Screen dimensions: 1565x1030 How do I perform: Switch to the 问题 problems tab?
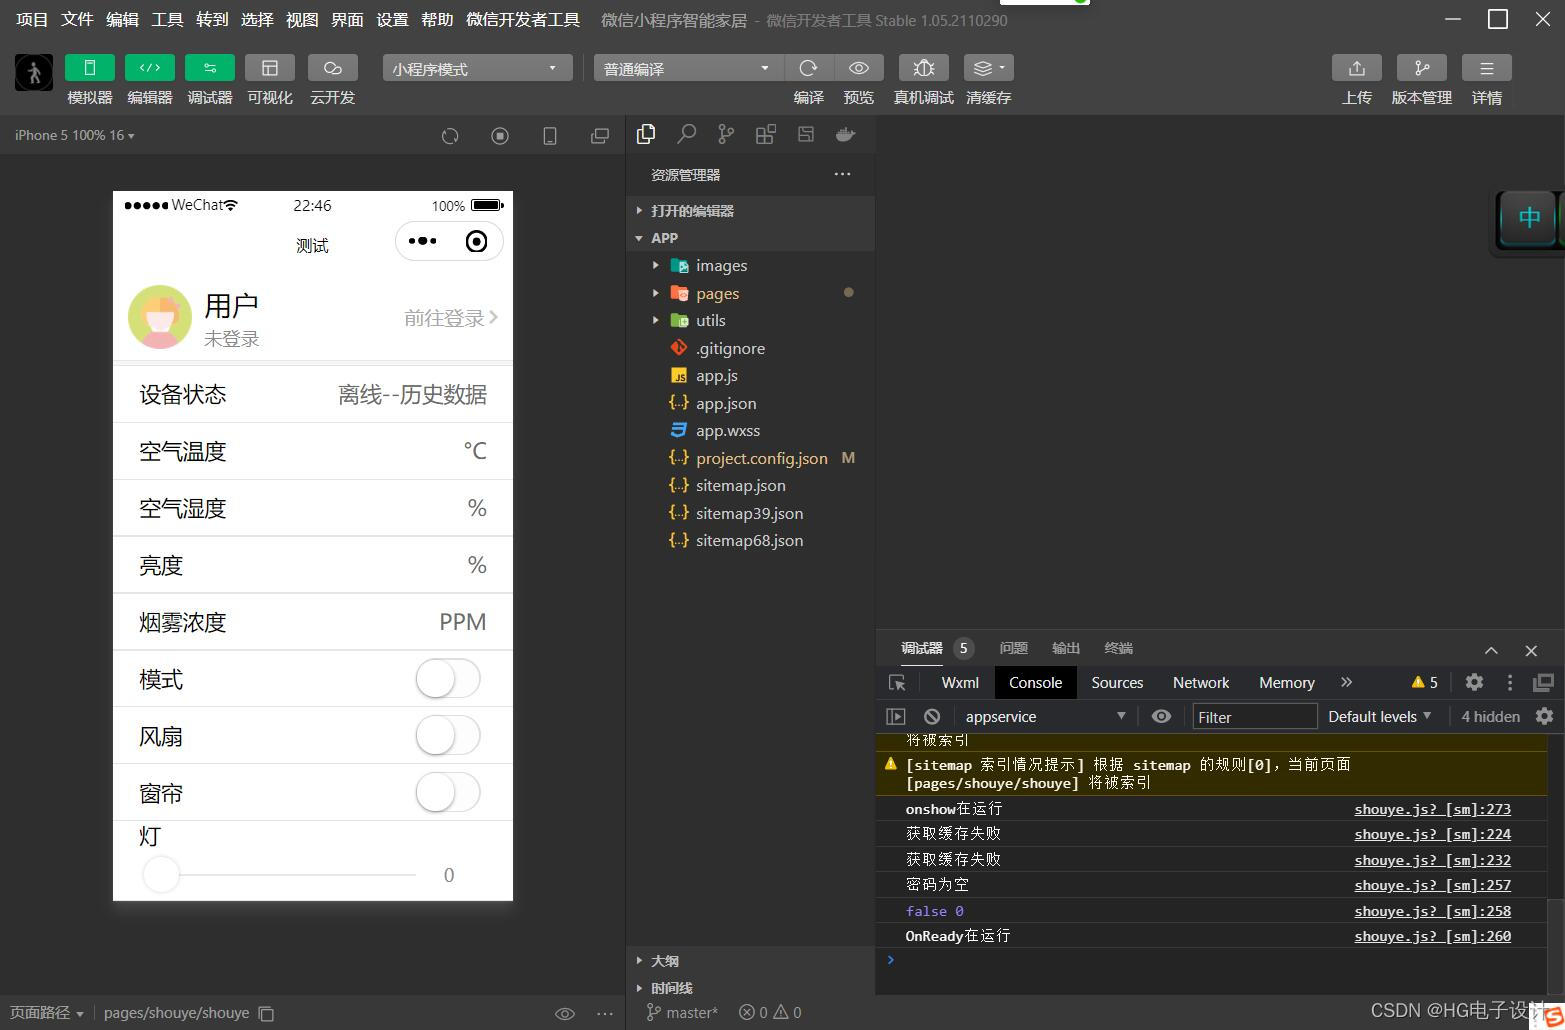coord(1013,648)
